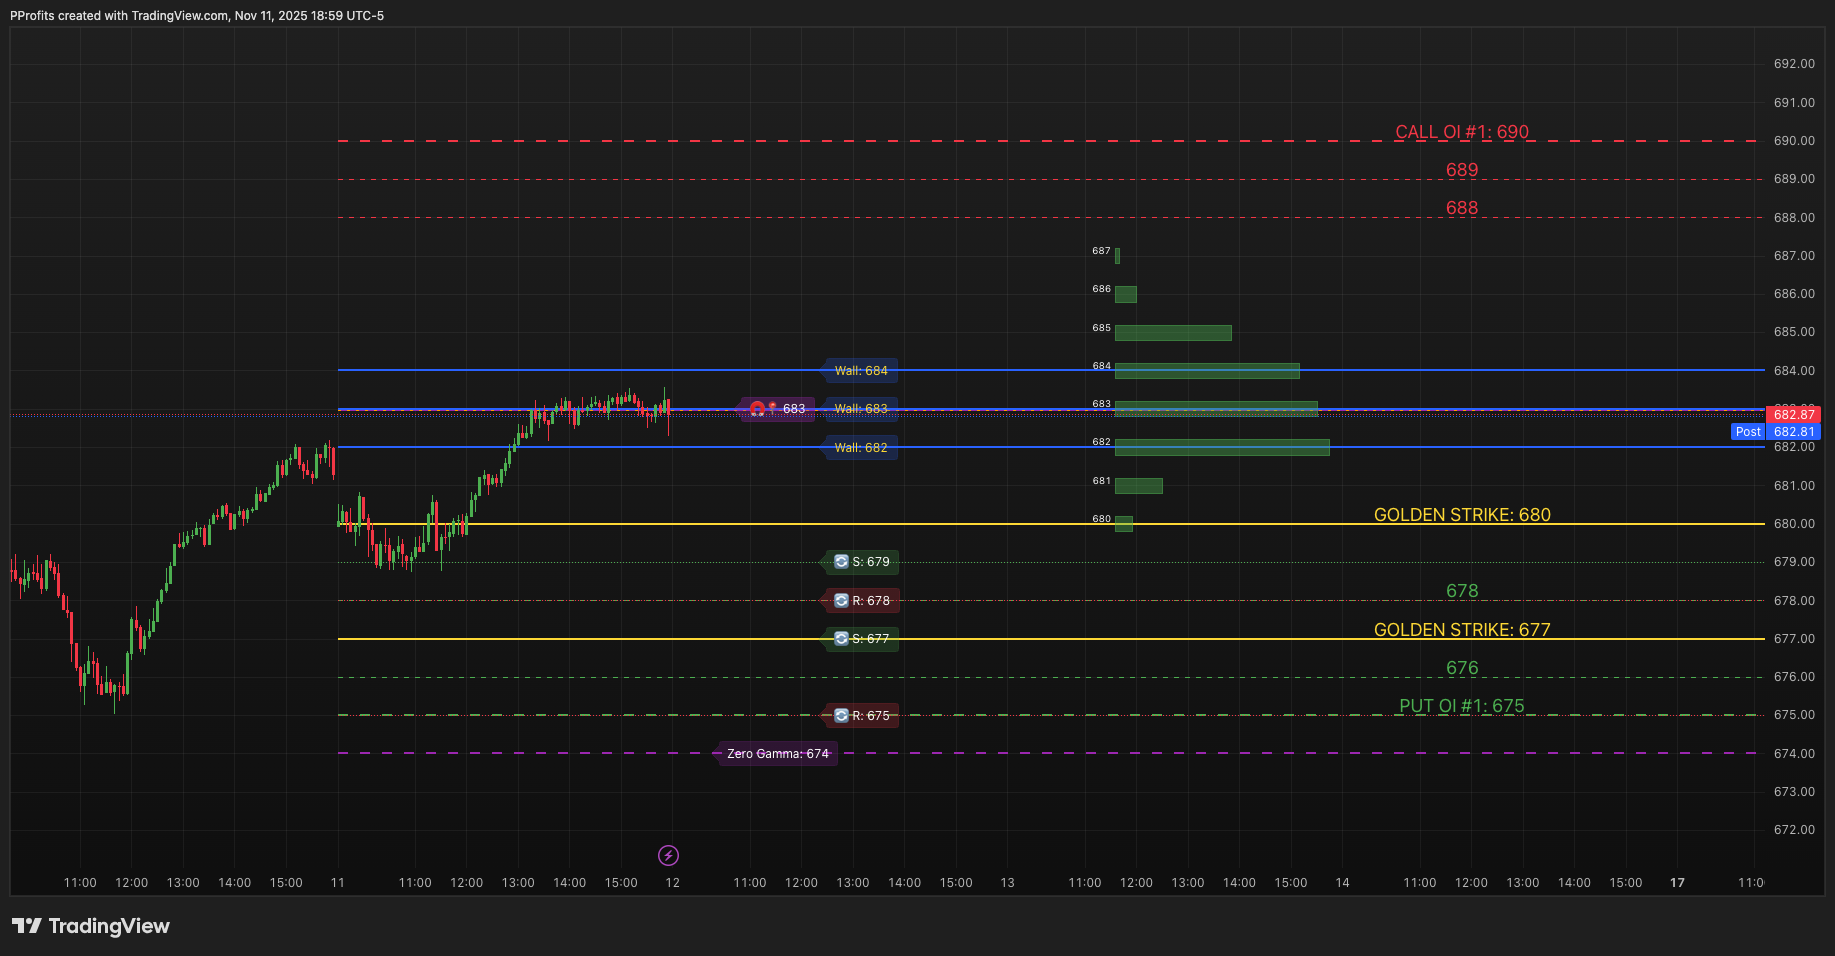Toggle the Zero Gamma: 674 label
This screenshot has width=1835, height=956.
tap(776, 753)
